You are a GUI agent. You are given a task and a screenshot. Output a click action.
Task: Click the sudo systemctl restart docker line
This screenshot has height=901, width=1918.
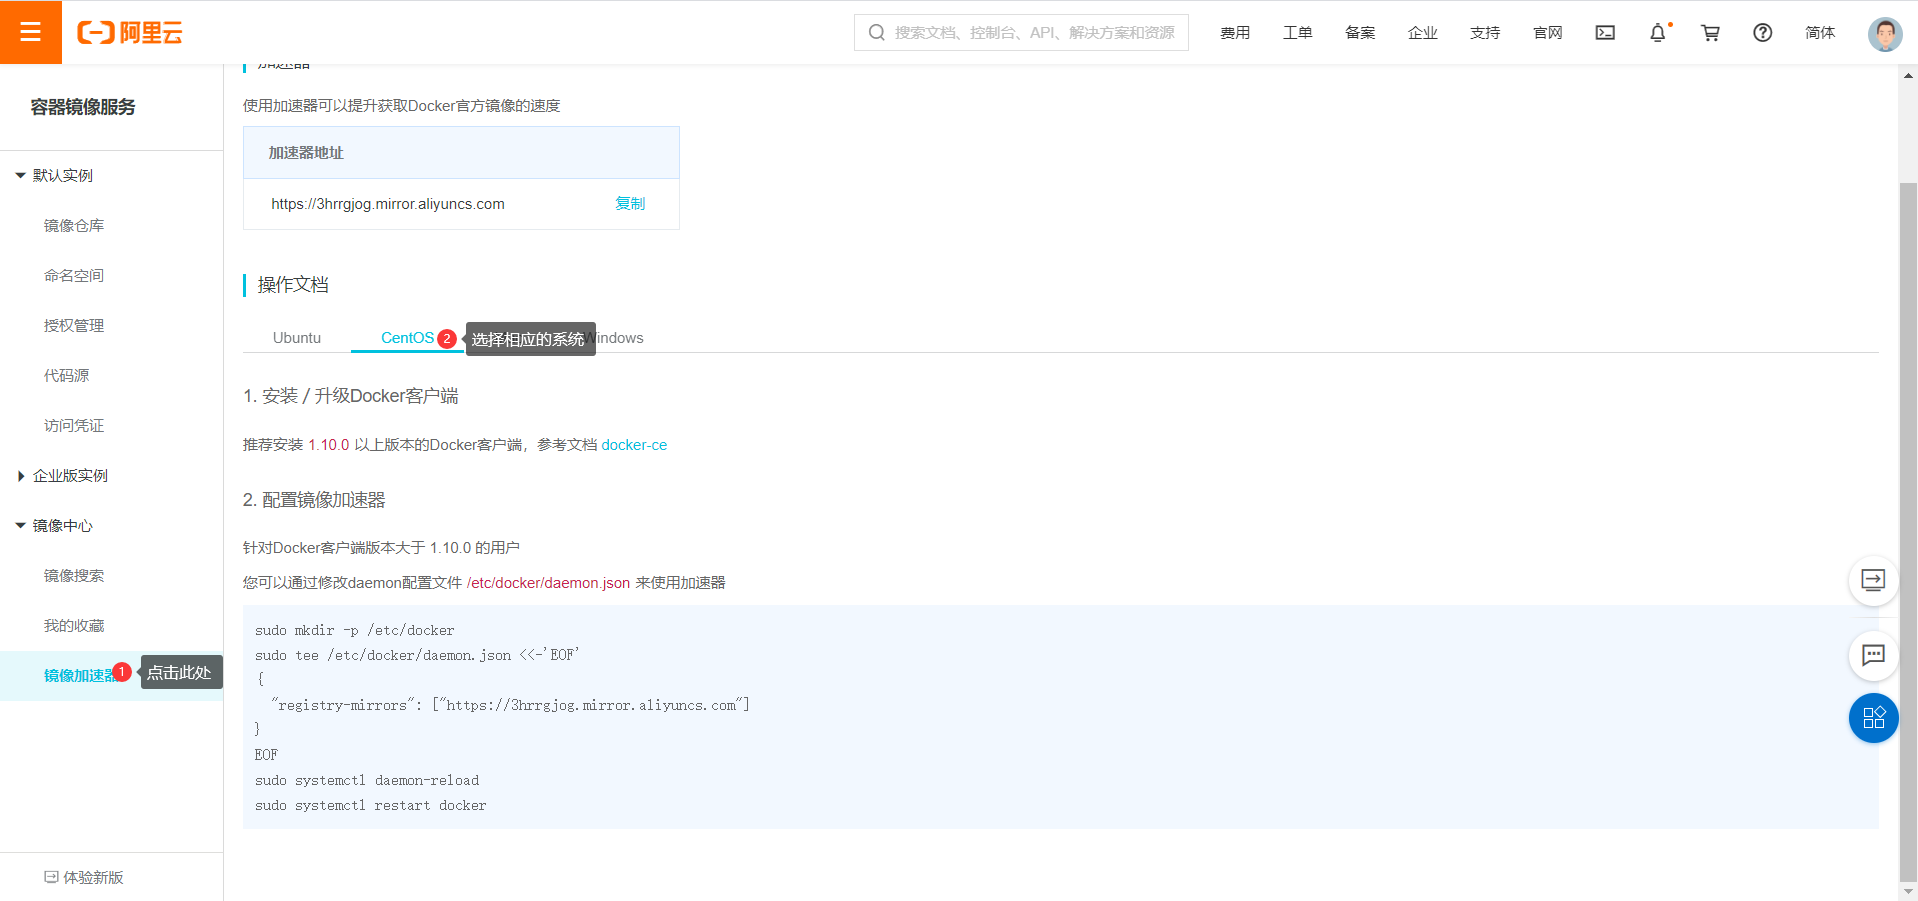click(371, 806)
